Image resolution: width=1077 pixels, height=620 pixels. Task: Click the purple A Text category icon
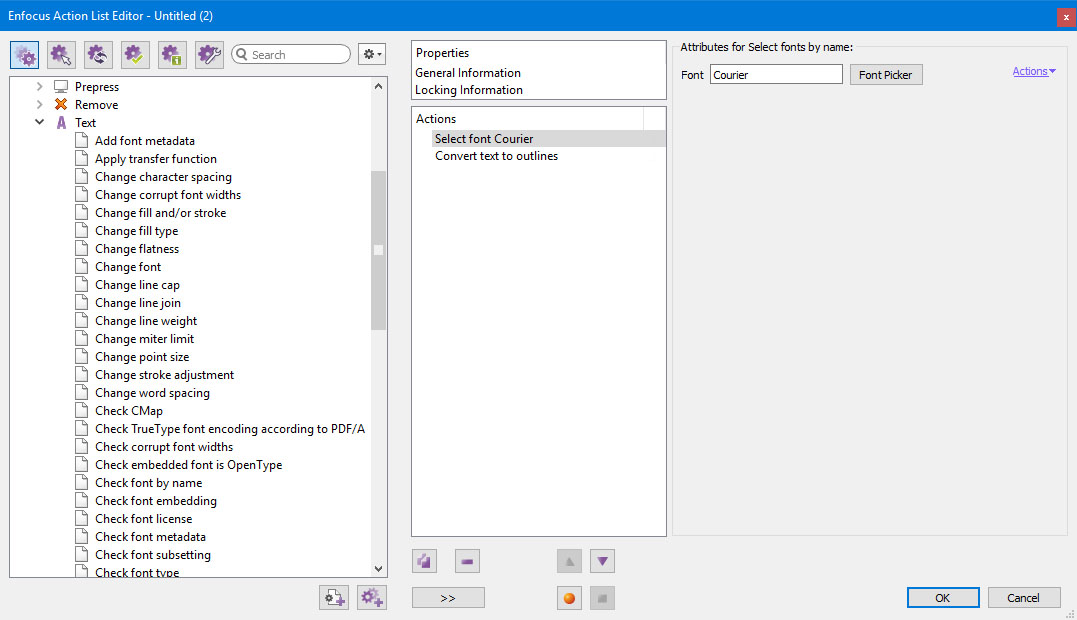61,123
